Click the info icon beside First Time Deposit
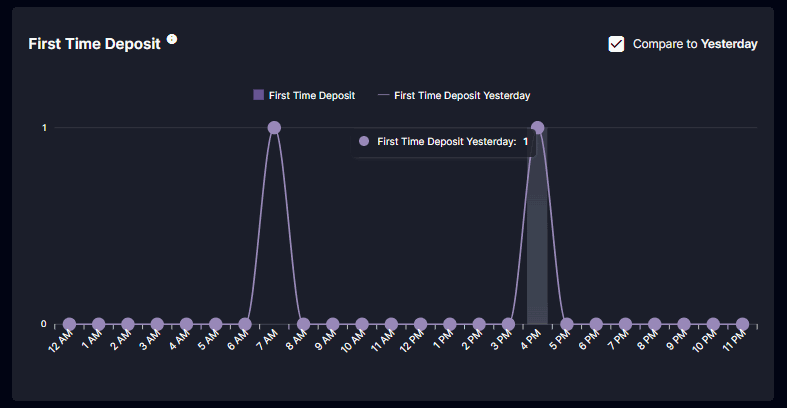 pyautogui.click(x=172, y=39)
